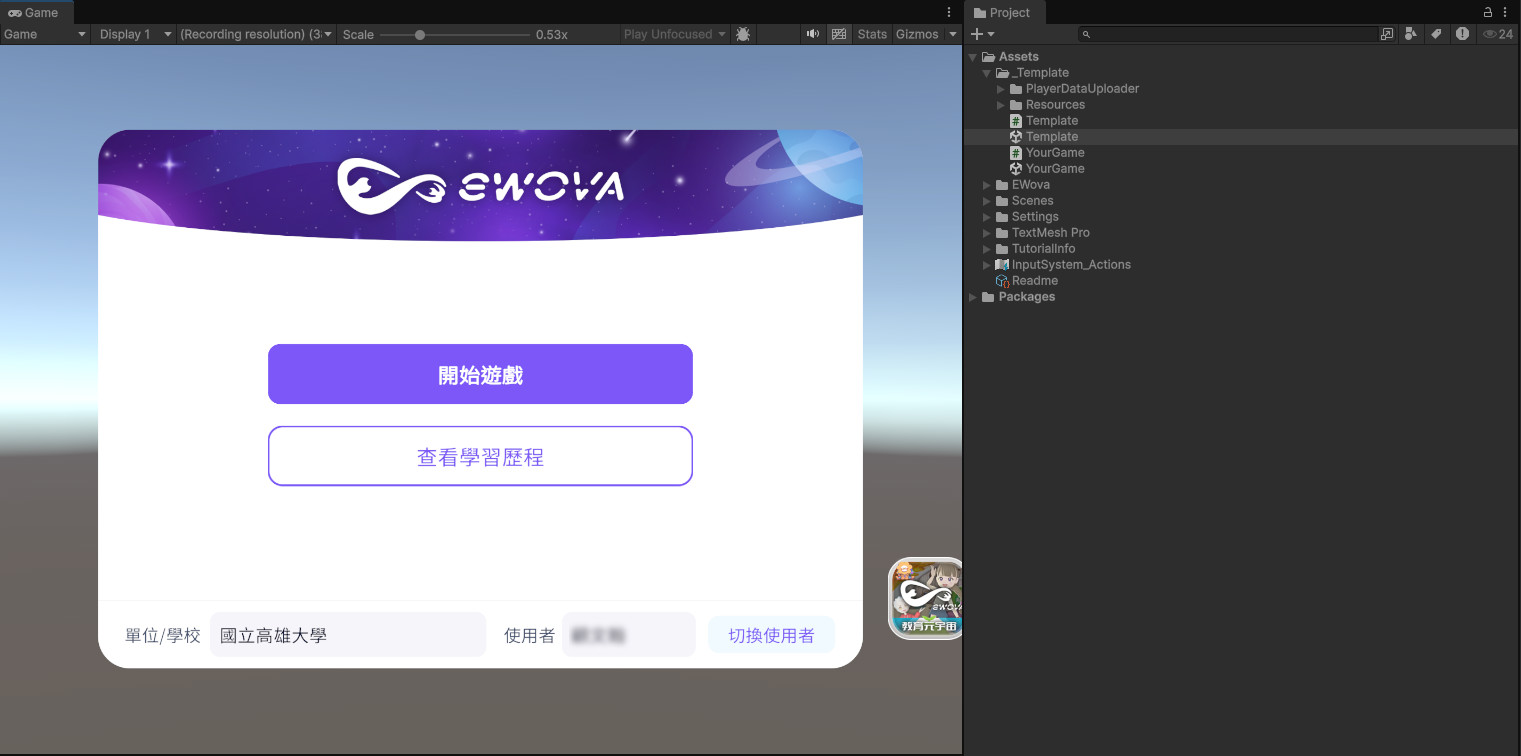Click the search by import log type icon
Viewport: 1521px width, 756px height.
pyautogui.click(x=1462, y=34)
